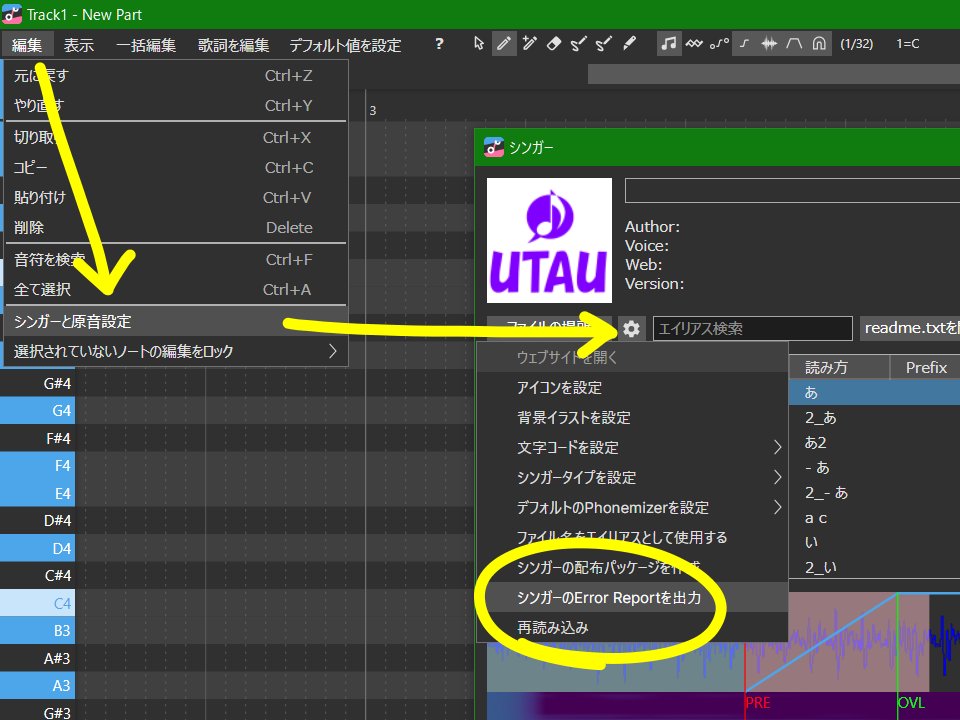Toggle waveform display button
Viewport: 960px width, 720px height.
click(769, 44)
